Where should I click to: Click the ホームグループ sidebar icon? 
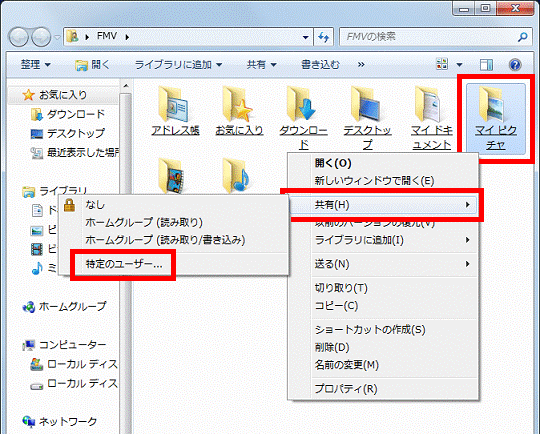(28, 307)
